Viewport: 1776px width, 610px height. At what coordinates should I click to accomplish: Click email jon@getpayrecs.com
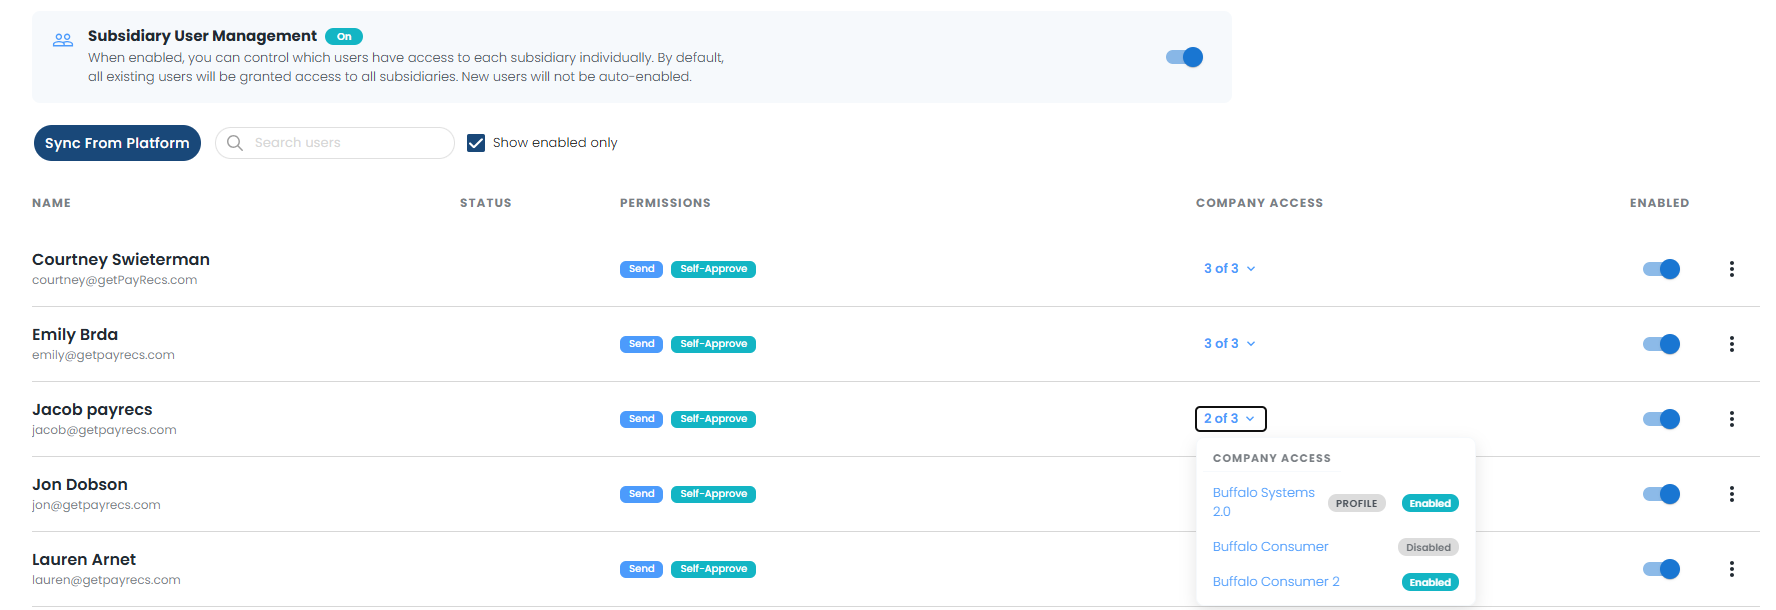click(x=96, y=505)
